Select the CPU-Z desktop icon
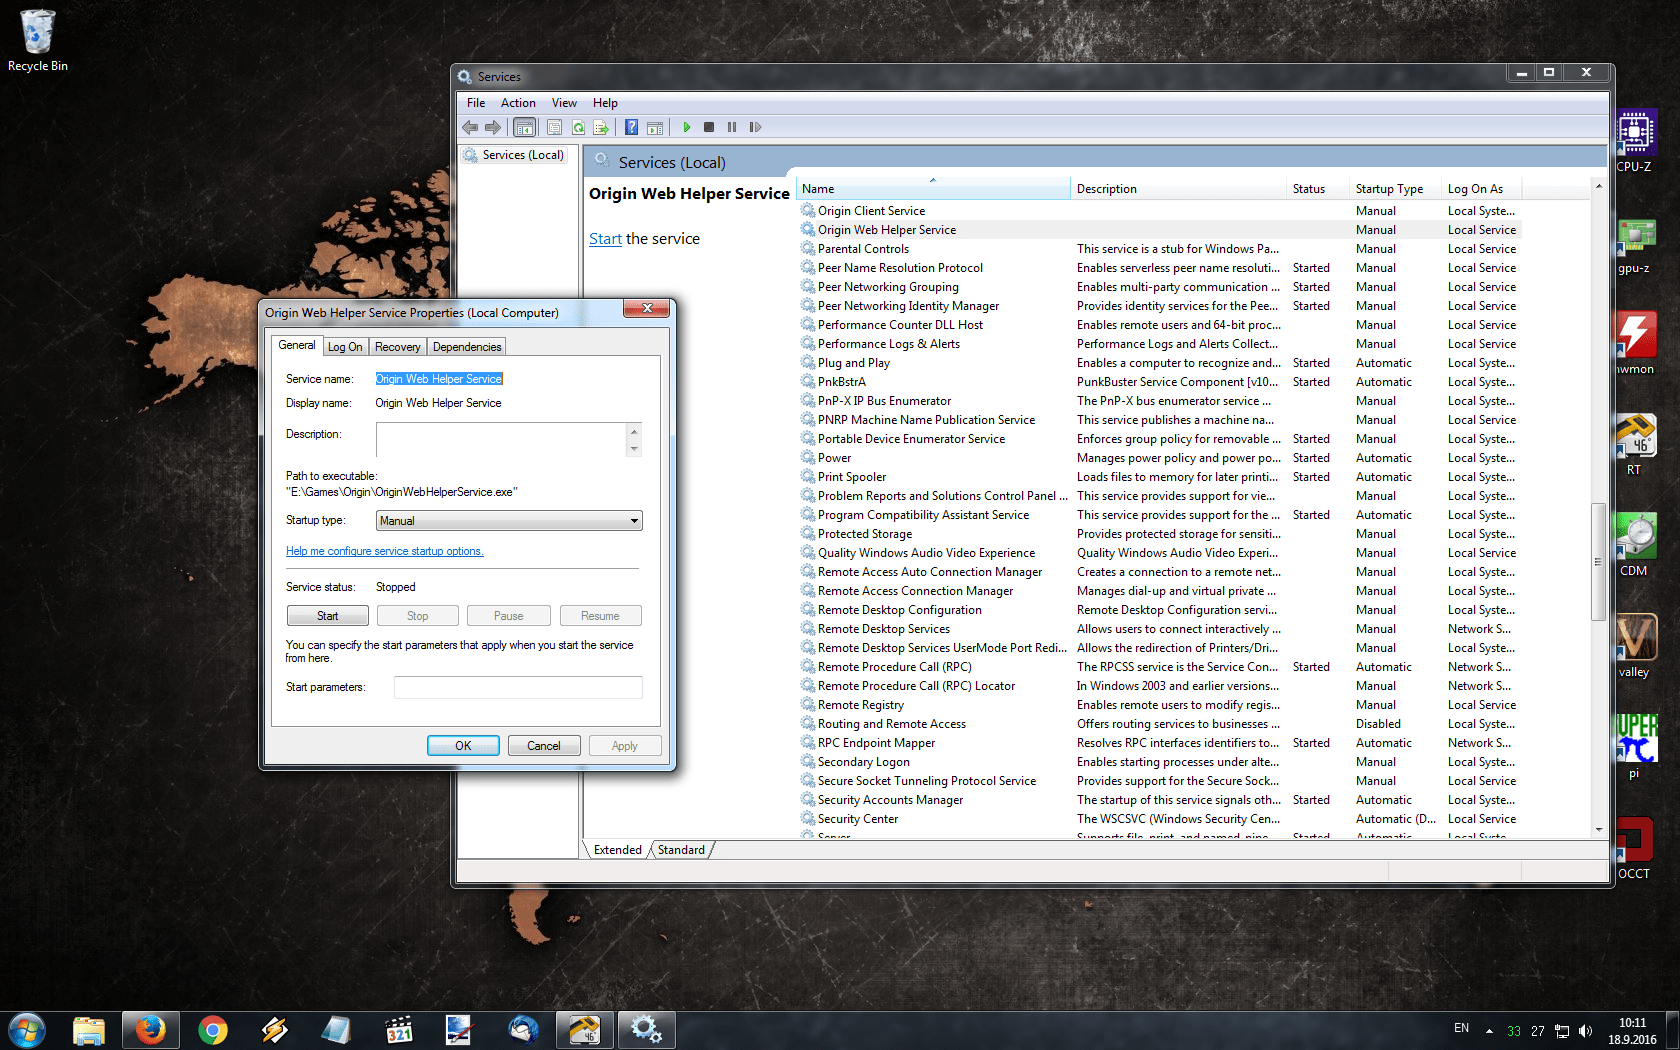 coord(1634,141)
